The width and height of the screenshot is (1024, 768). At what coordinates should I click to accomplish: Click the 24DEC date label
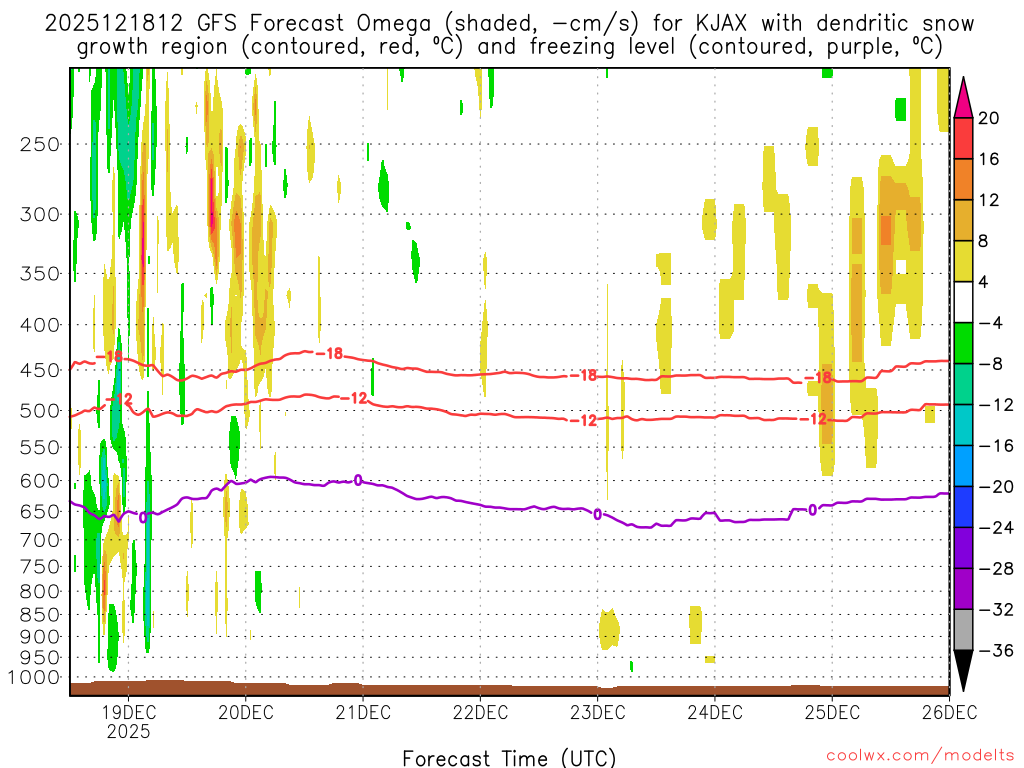click(714, 712)
